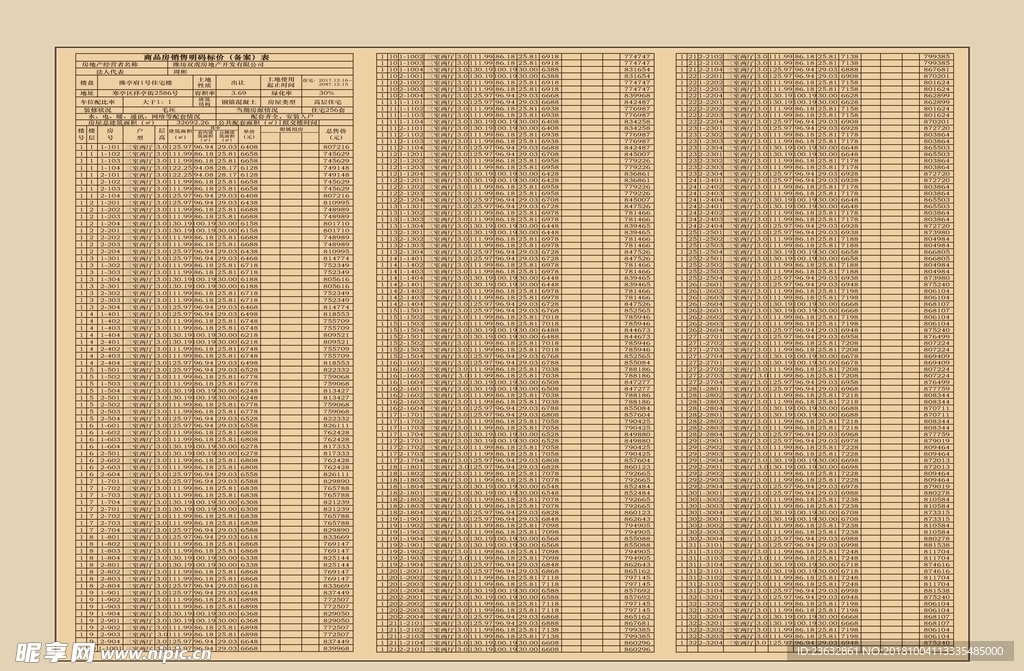Image resolution: width=1024 pixels, height=671 pixels.
Task: Click the 高层住宅 house type cell
Action: (326, 102)
